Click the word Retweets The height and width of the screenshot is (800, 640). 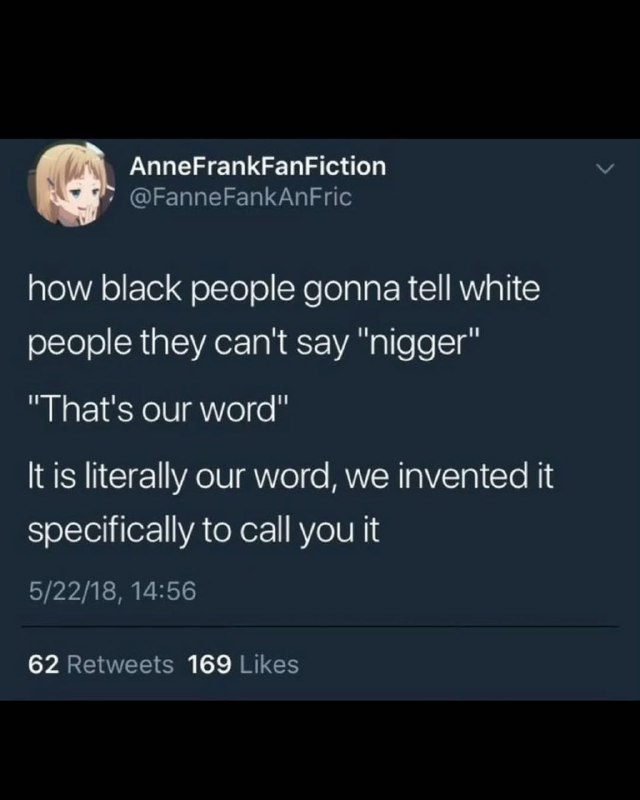pos(120,664)
